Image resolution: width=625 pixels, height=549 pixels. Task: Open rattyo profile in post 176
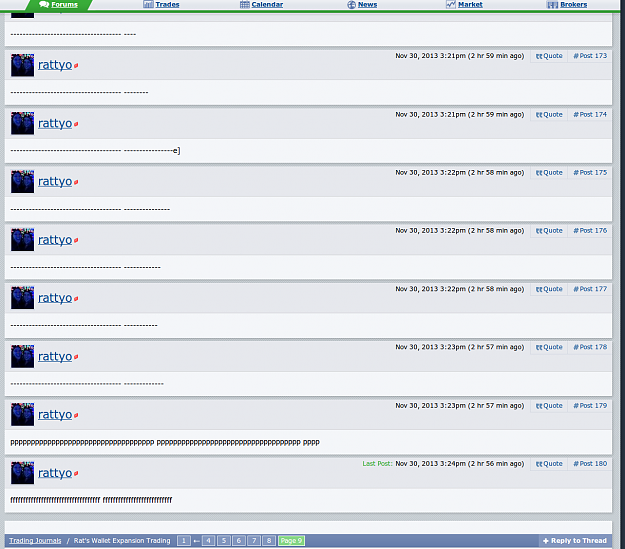(55, 240)
